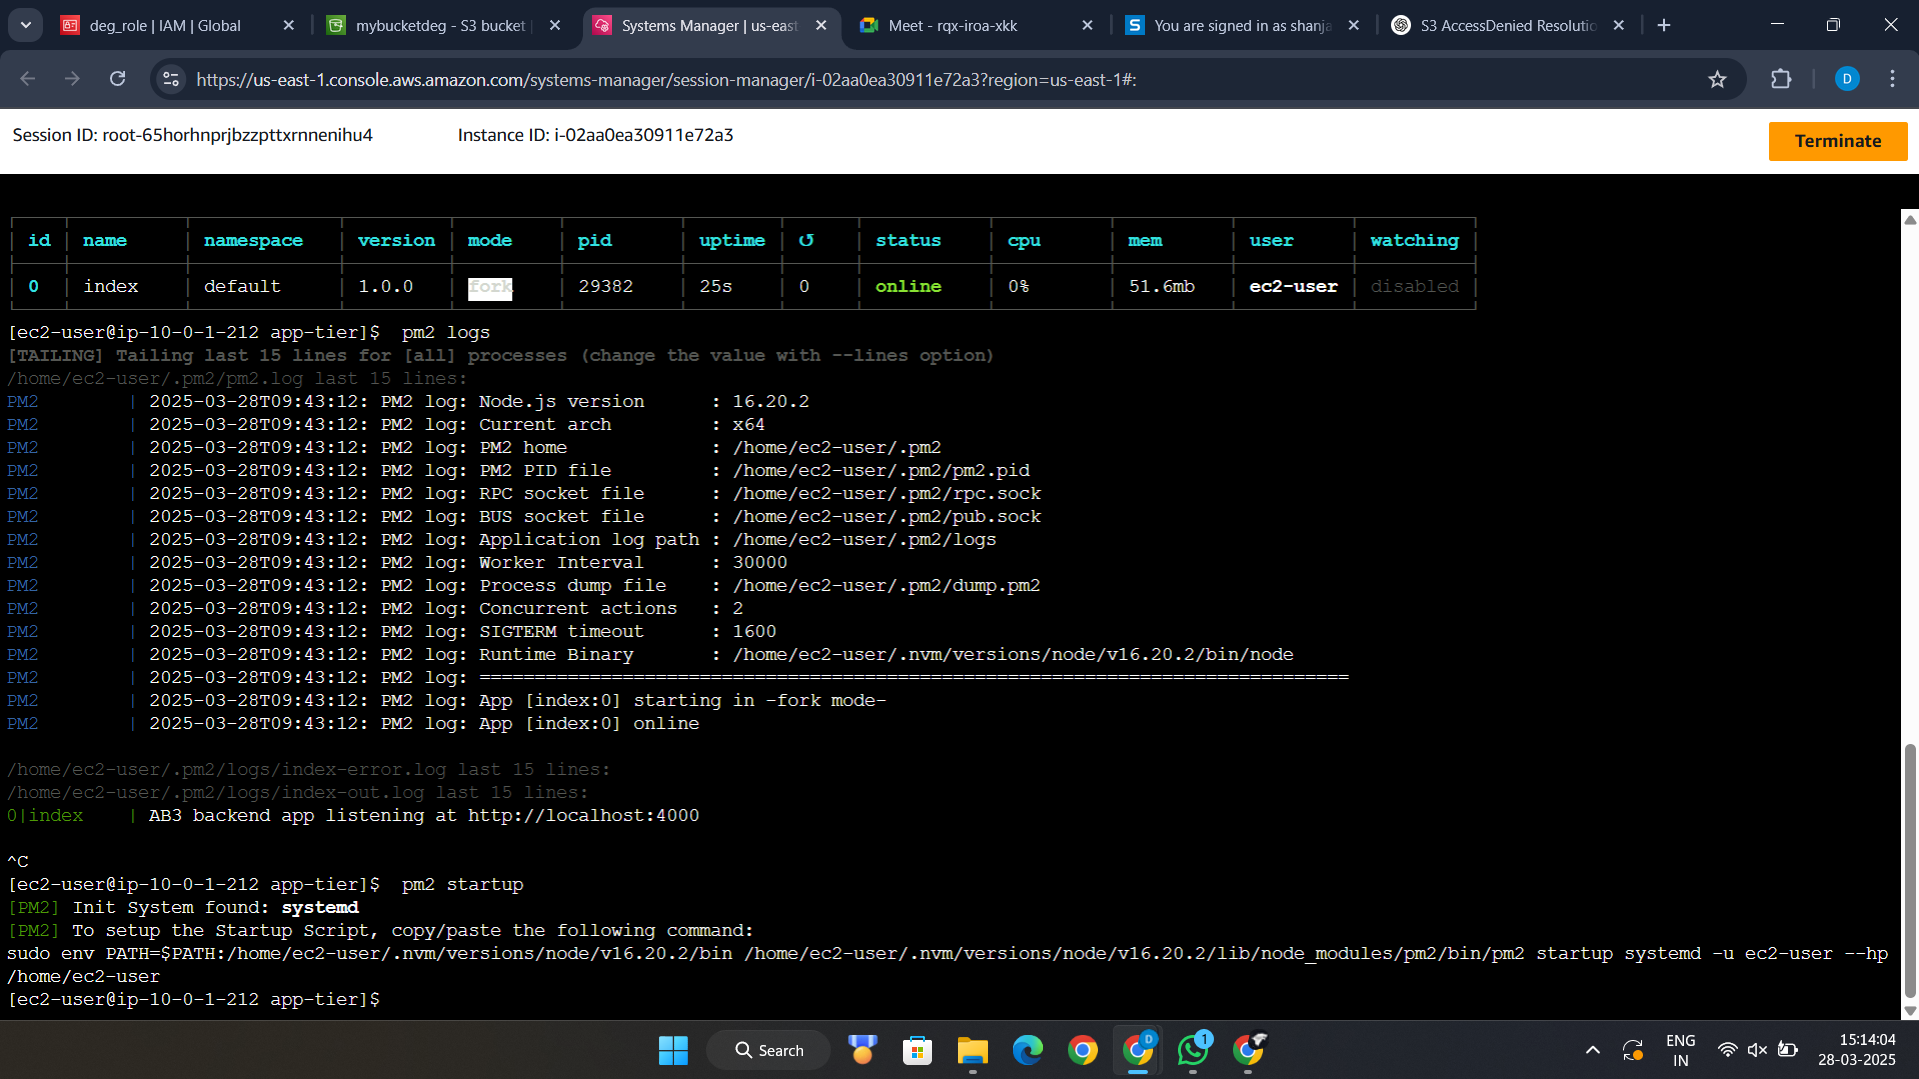Open the Chrome profile avatar D
Image resolution: width=1919 pixels, height=1079 pixels.
(1847, 79)
